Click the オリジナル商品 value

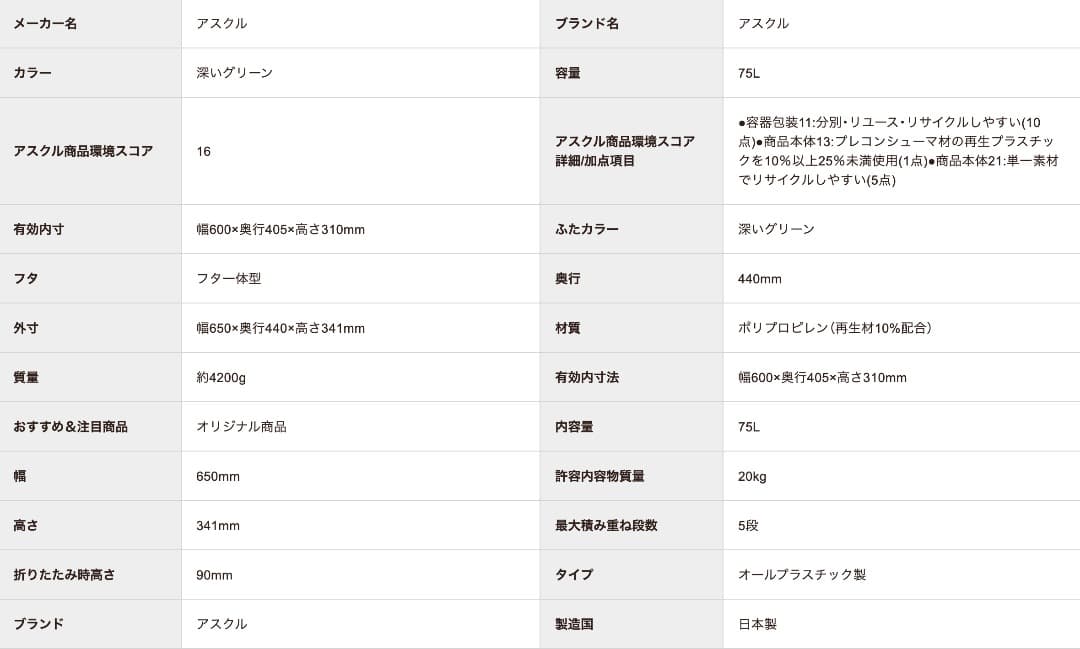click(241, 427)
